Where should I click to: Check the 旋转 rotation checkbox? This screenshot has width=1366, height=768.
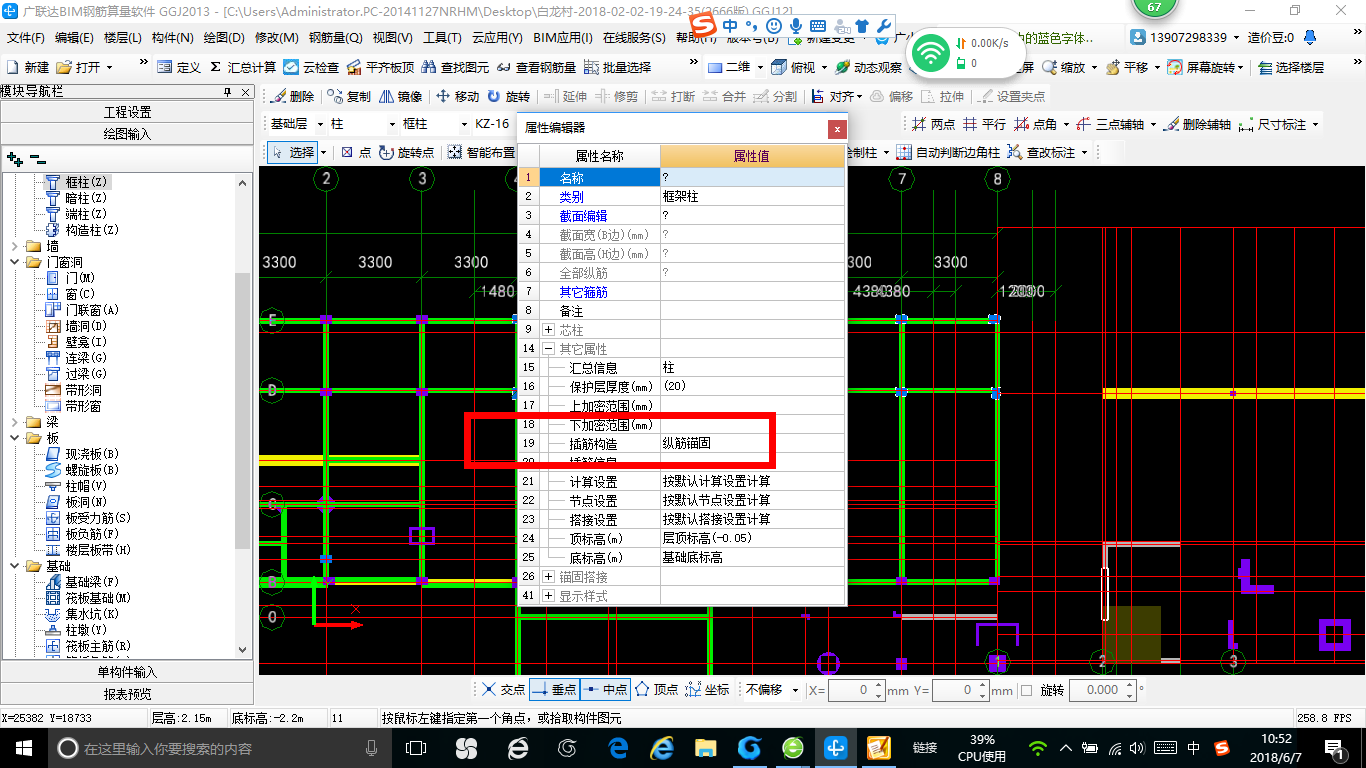(x=1026, y=690)
